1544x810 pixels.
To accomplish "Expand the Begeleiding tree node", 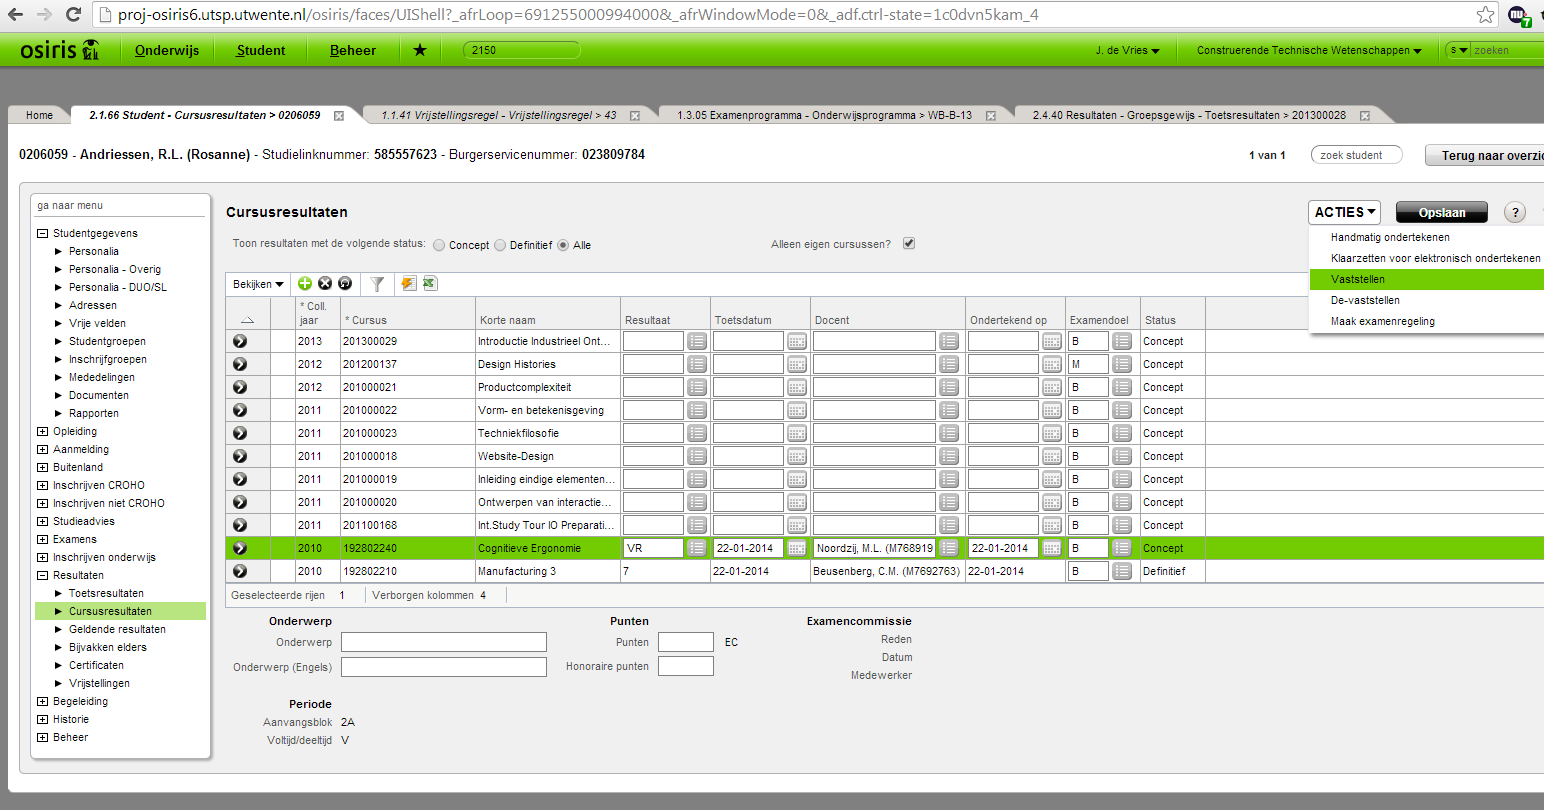I will tap(42, 701).
